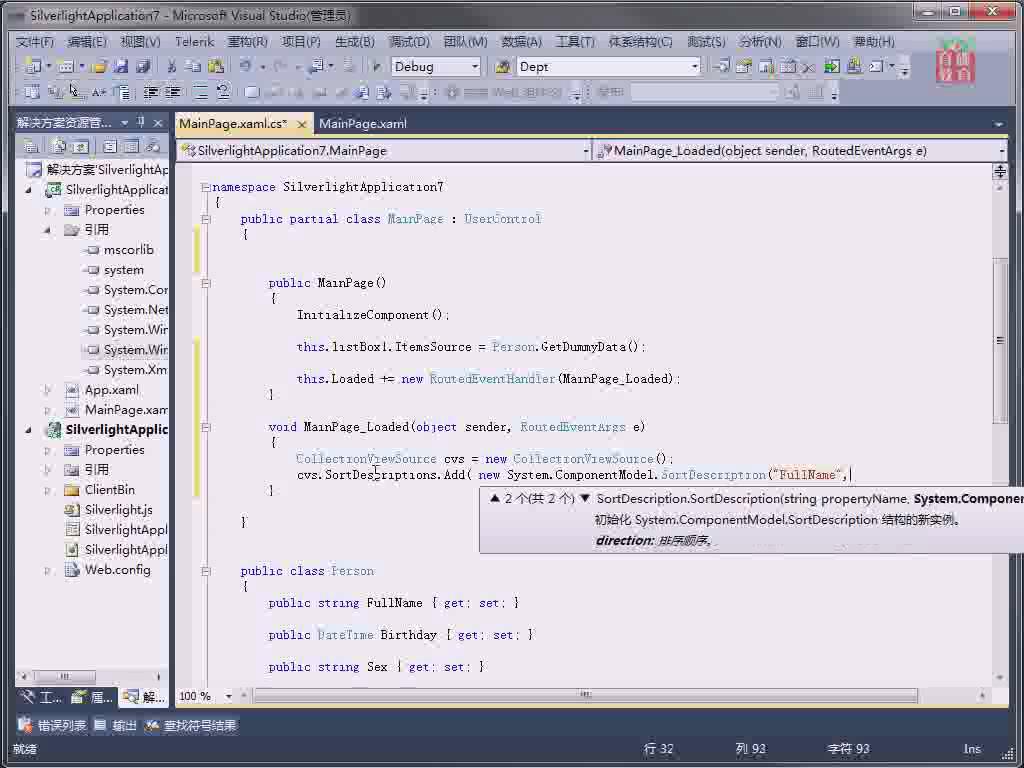Open the toolbox tab at panel bottom
The height and width of the screenshot is (768, 1024).
tap(40, 697)
